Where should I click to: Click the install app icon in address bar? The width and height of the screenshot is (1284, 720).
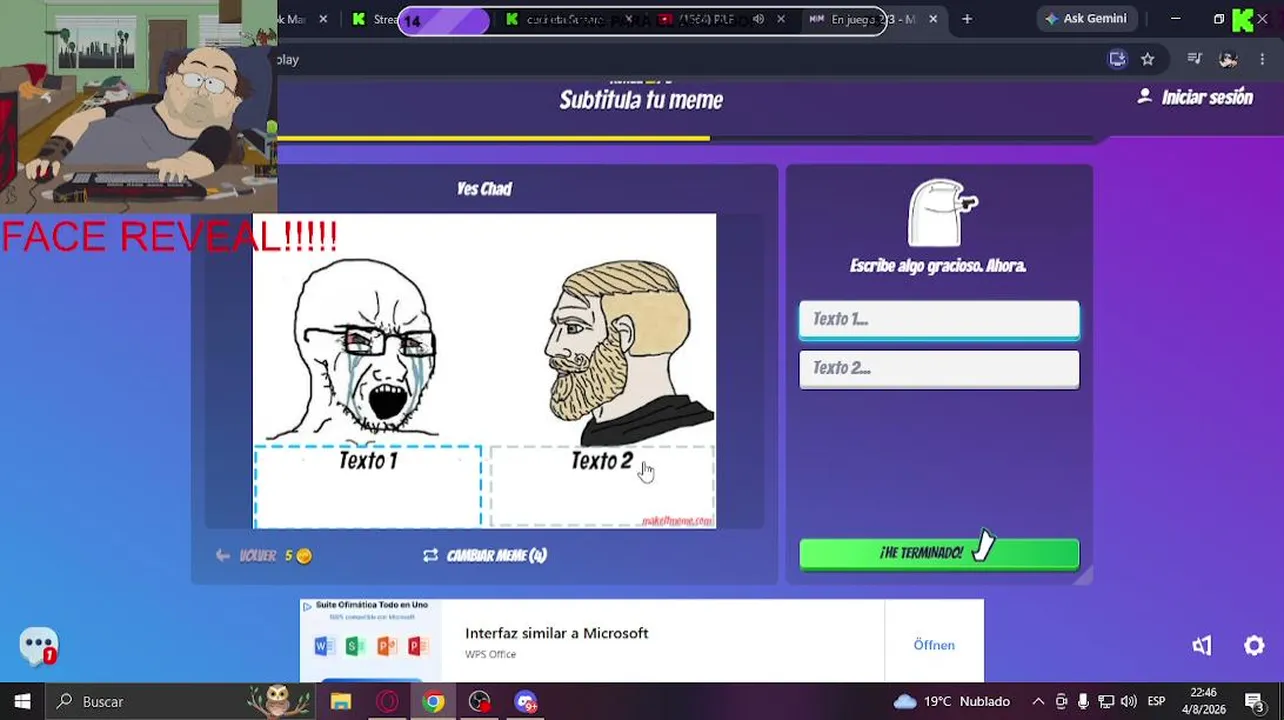click(x=1117, y=59)
